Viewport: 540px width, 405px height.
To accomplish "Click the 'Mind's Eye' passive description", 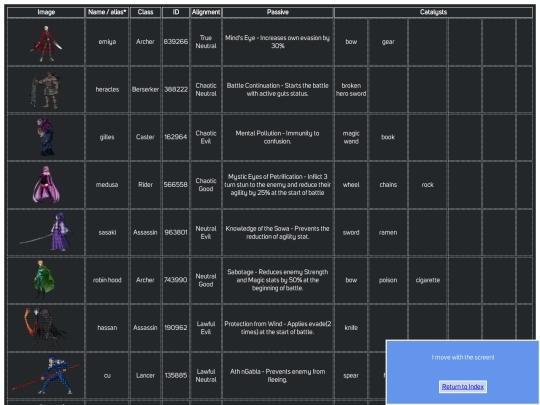I will tap(278, 42).
